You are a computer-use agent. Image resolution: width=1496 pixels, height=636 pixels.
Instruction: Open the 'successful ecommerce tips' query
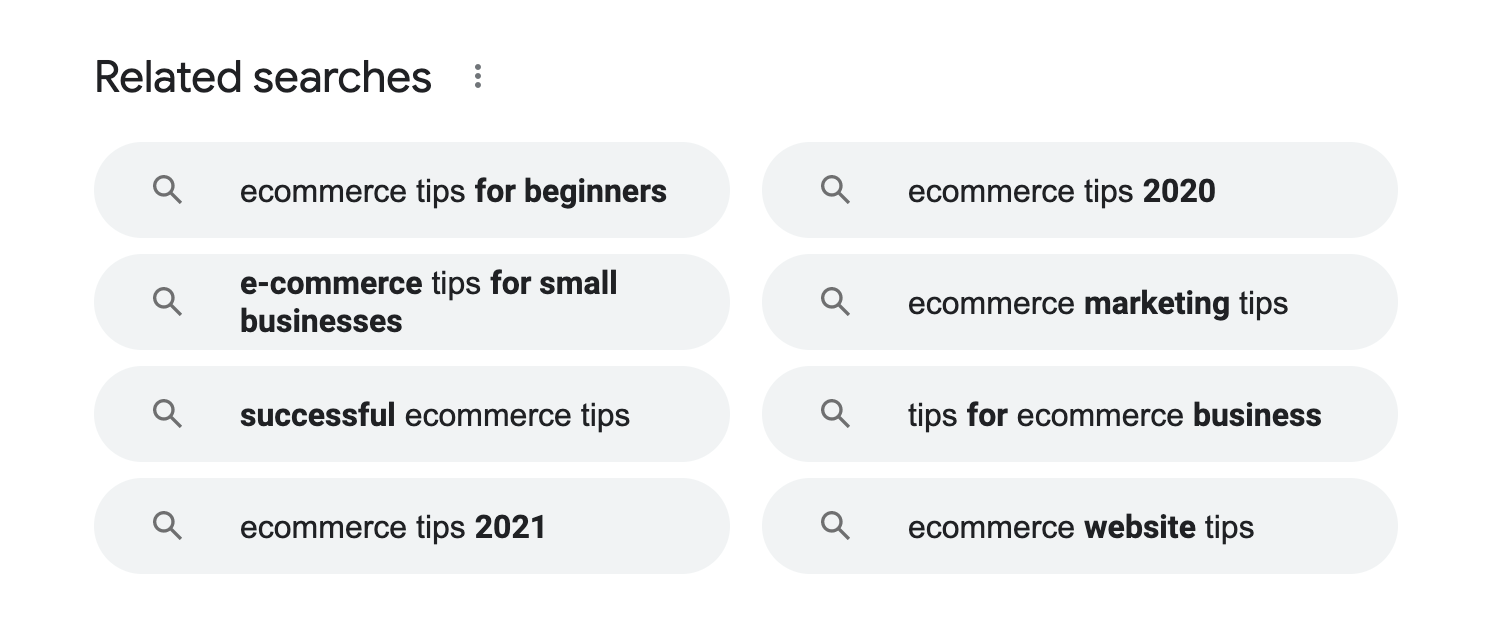tap(434, 414)
